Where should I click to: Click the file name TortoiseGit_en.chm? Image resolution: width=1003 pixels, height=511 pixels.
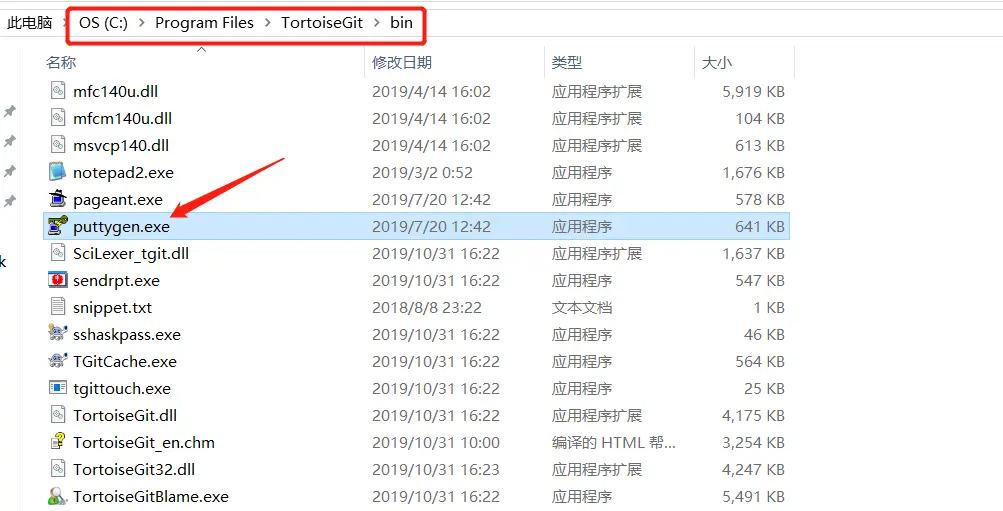pyautogui.click(x=144, y=443)
